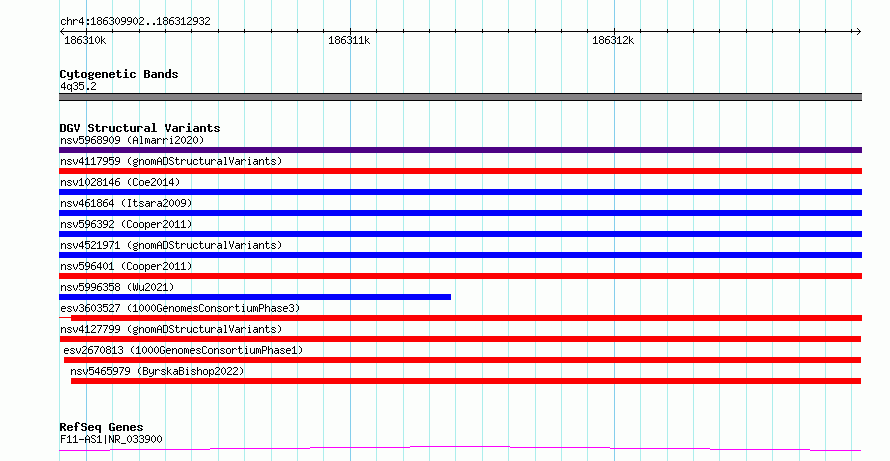This screenshot has height=461, width=890.
Task: Open the nsv4521971 (gnomADStructuralVariants) label
Action: point(171,245)
